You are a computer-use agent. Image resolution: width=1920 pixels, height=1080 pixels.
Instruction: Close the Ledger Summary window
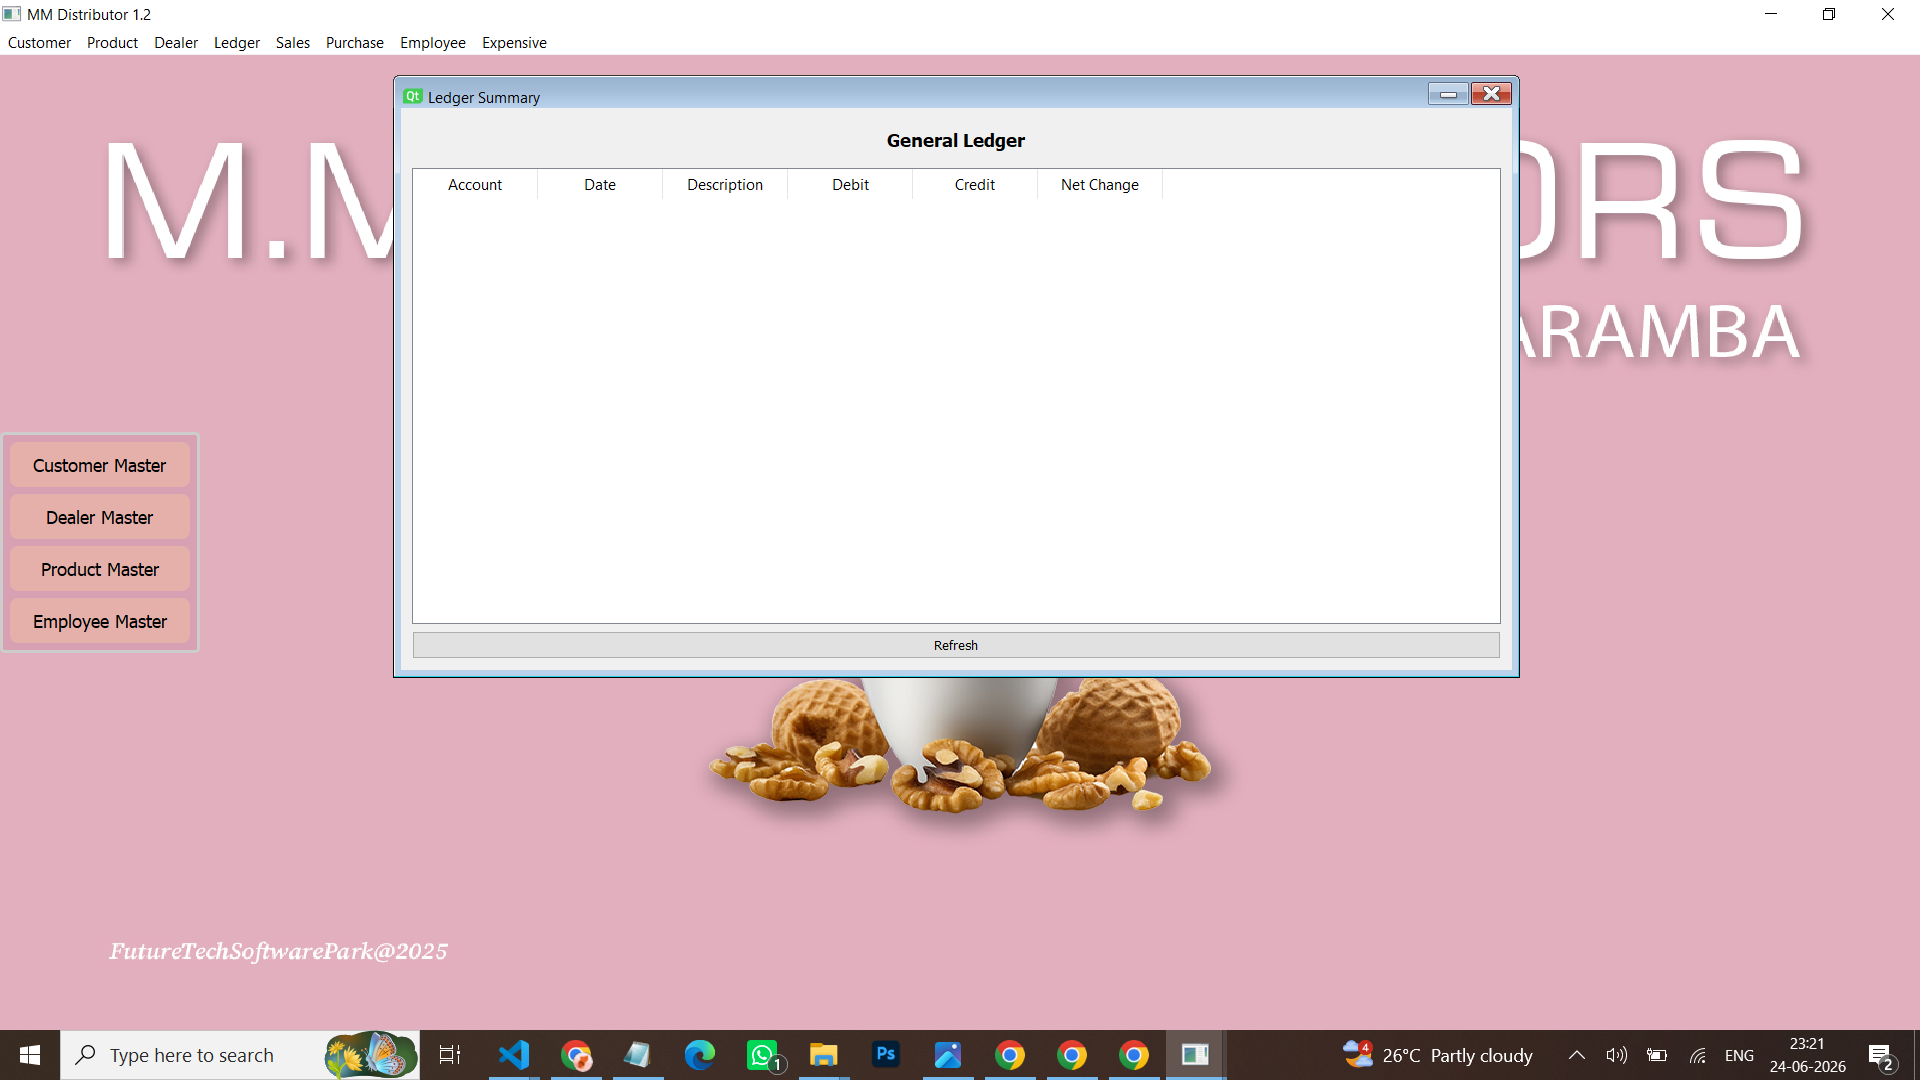(x=1491, y=94)
